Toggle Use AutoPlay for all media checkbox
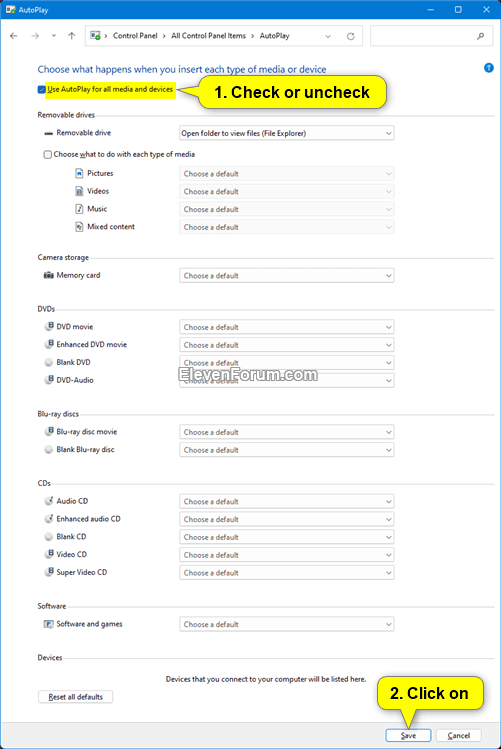Image resolution: width=501 pixels, height=749 pixels. pyautogui.click(x=42, y=89)
